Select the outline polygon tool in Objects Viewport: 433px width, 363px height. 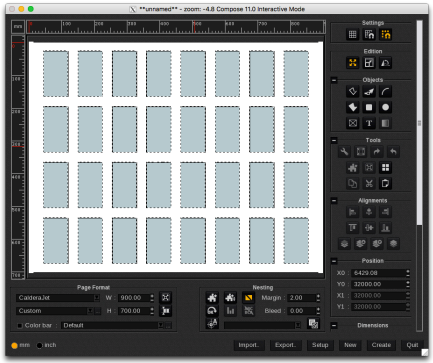coord(352,91)
